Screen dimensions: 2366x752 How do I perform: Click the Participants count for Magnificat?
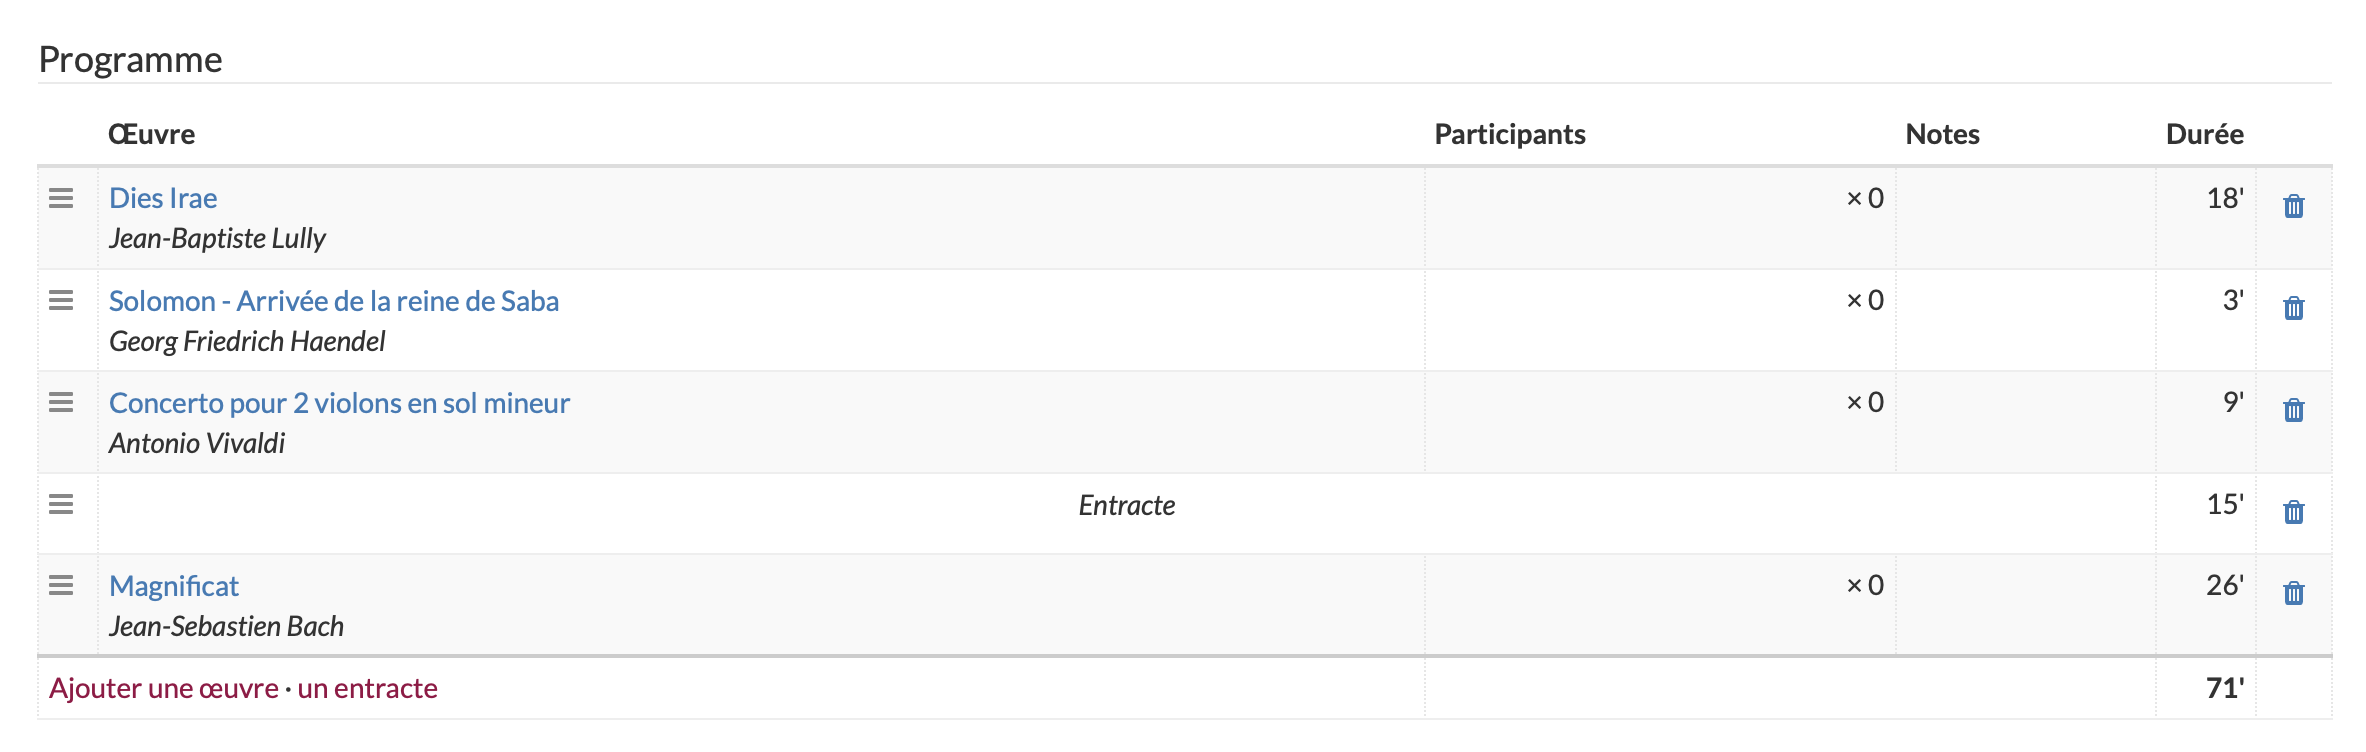(x=1864, y=585)
